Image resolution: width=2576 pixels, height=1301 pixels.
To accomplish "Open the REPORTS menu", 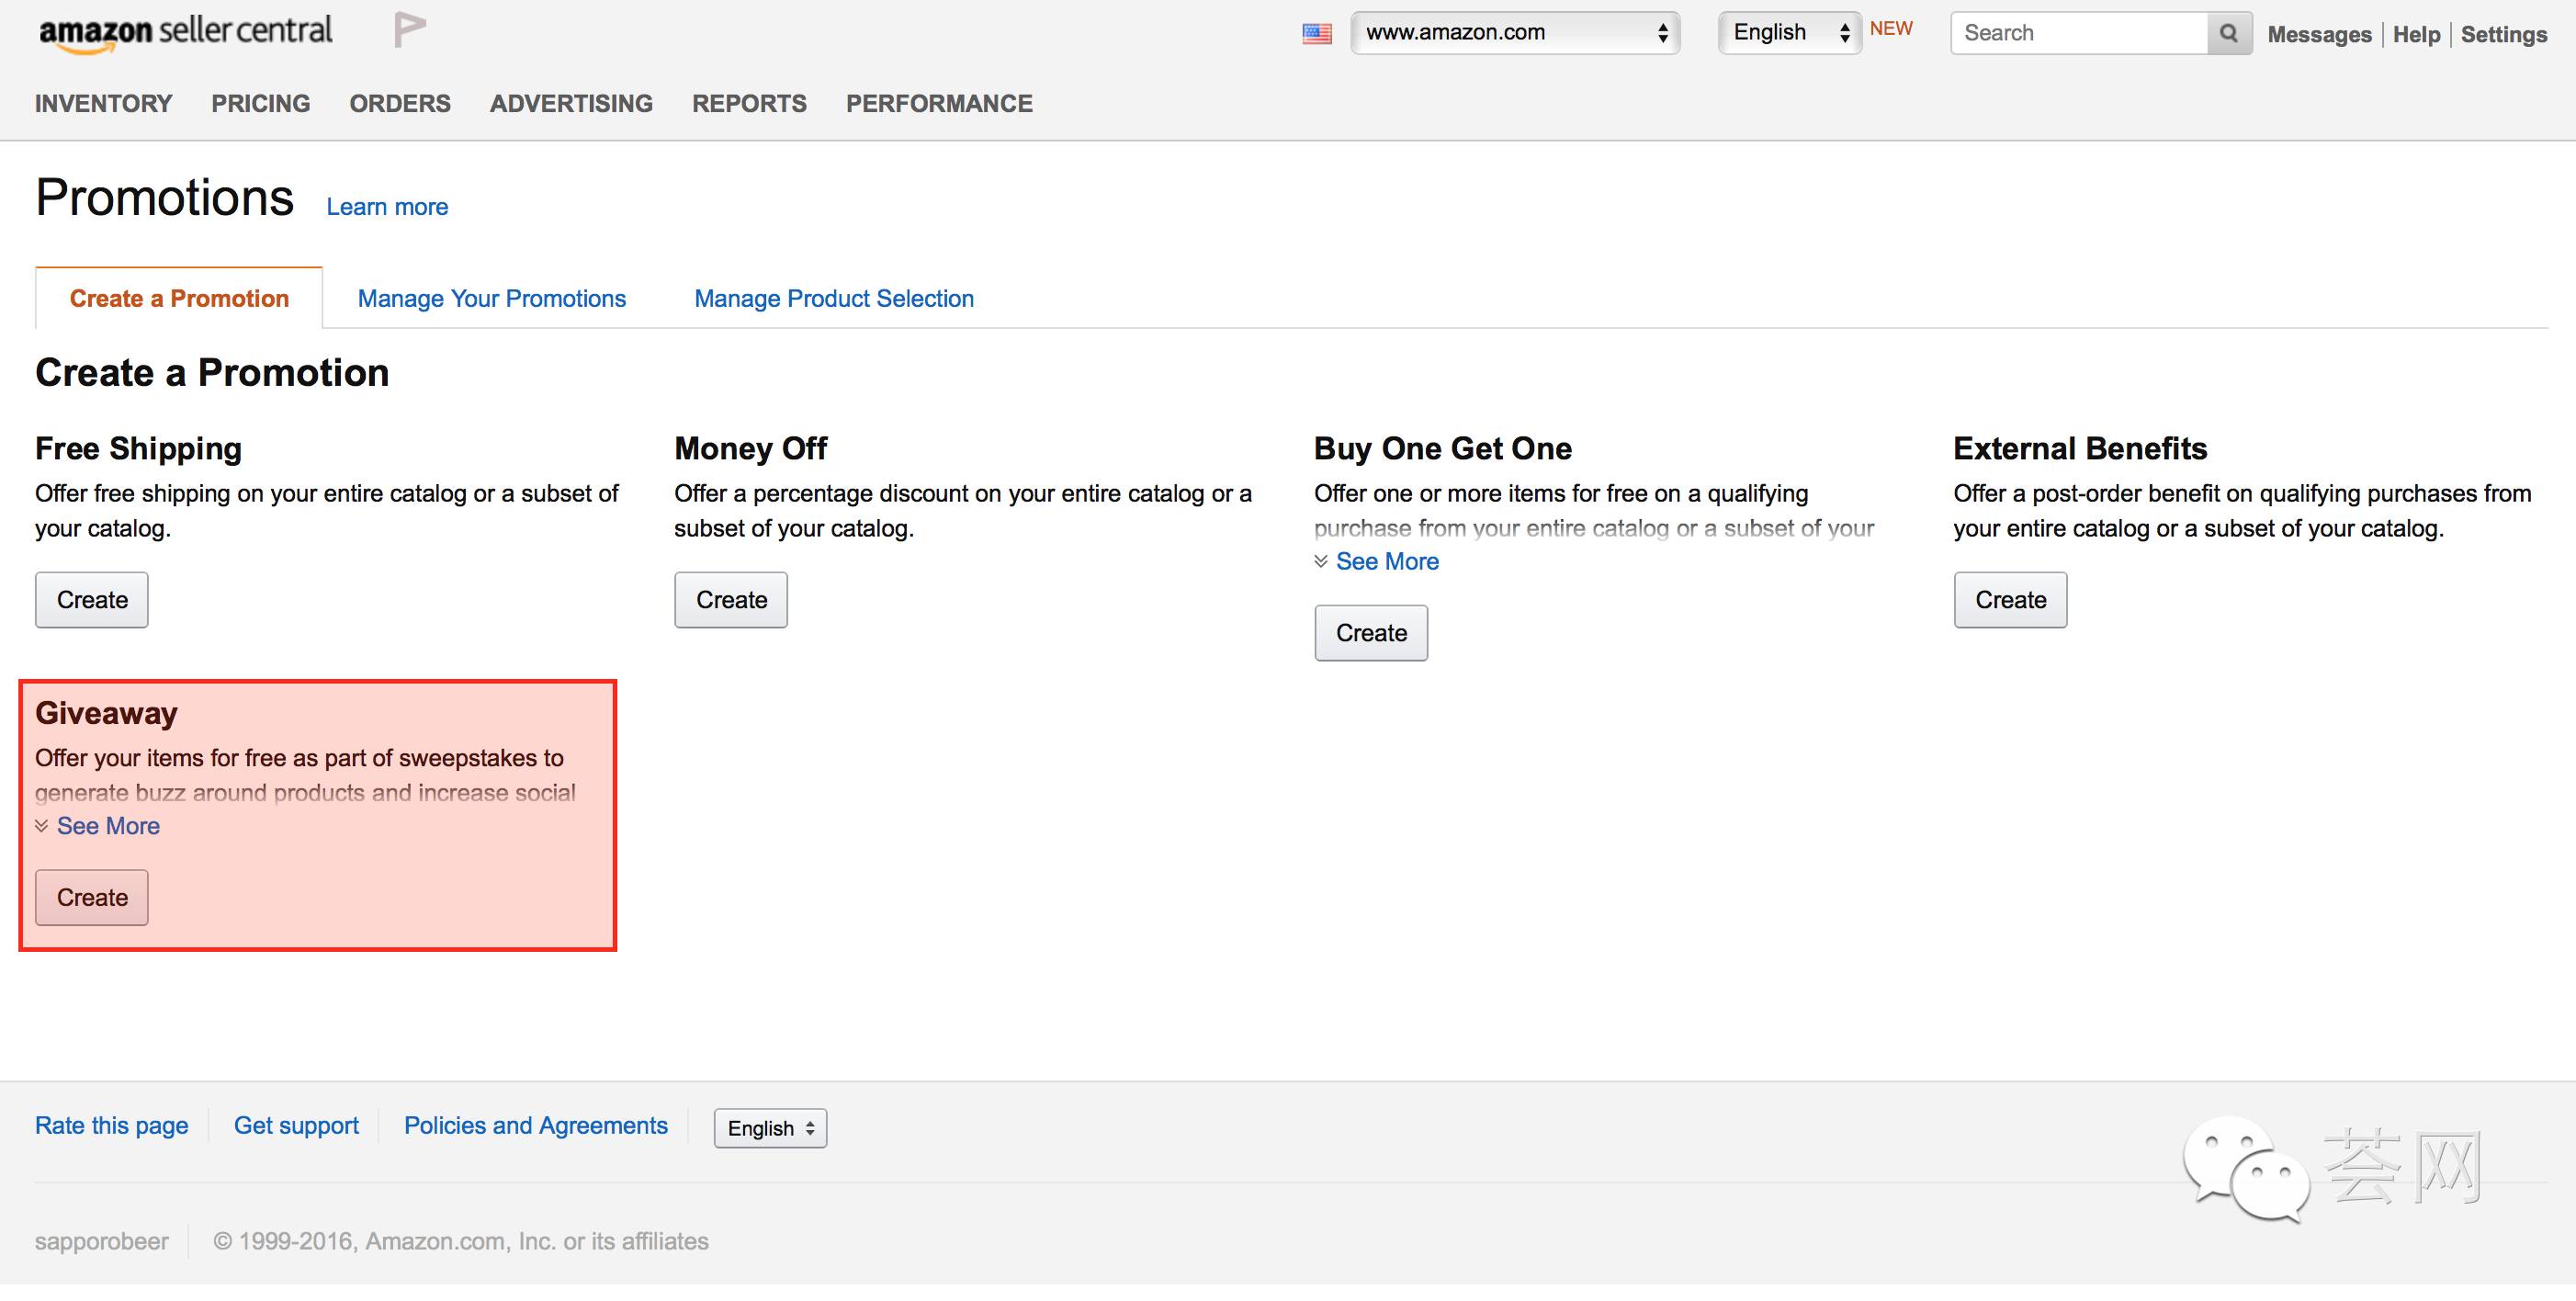I will pyautogui.click(x=749, y=103).
